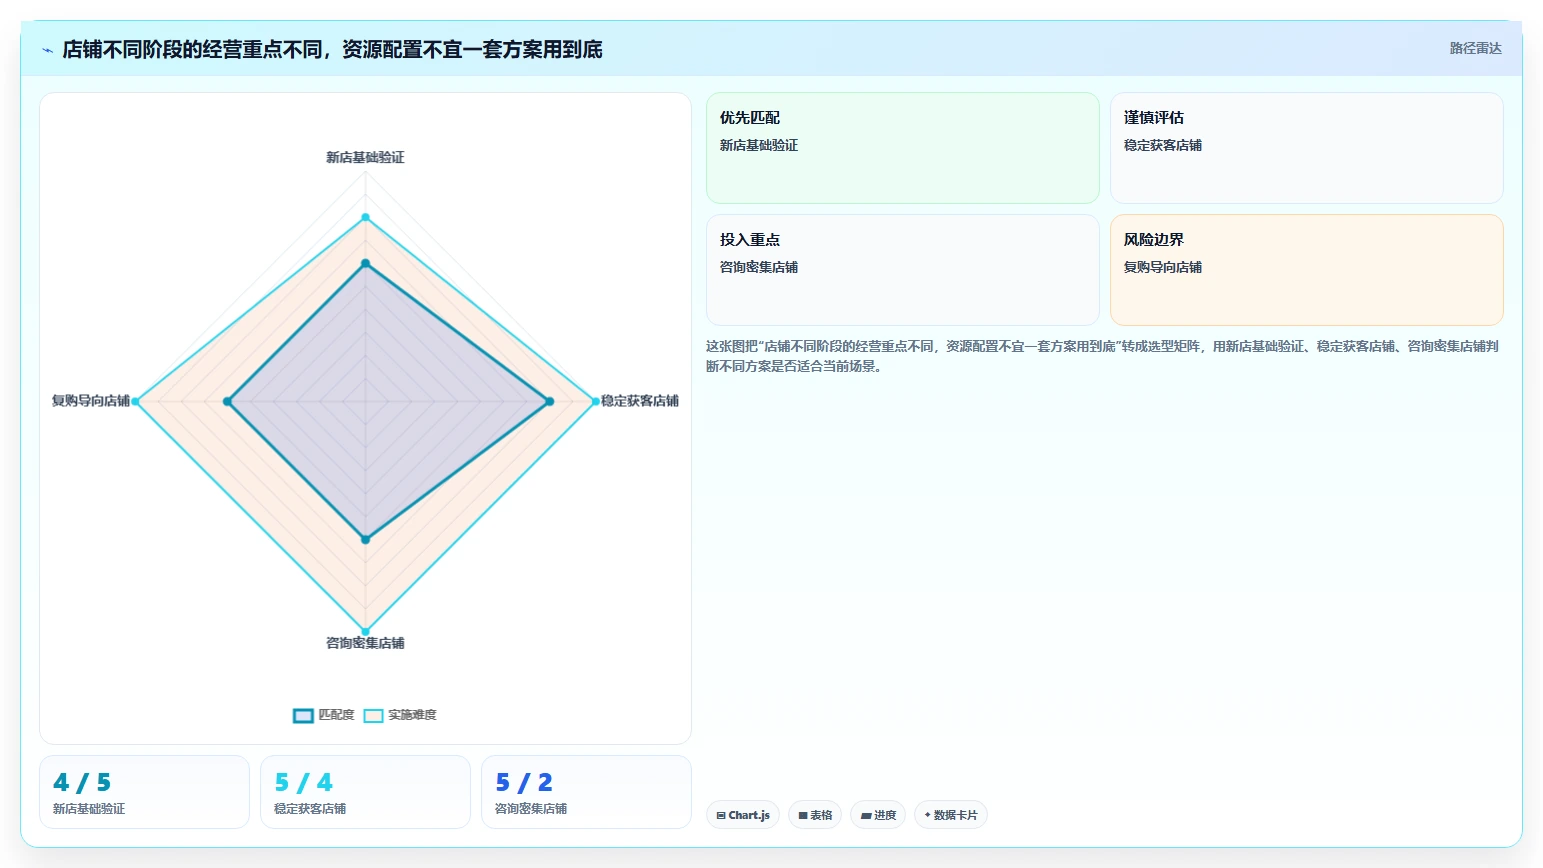Click the 5 / 2 stat value
This screenshot has height=868, width=1543.
pyautogui.click(x=524, y=782)
